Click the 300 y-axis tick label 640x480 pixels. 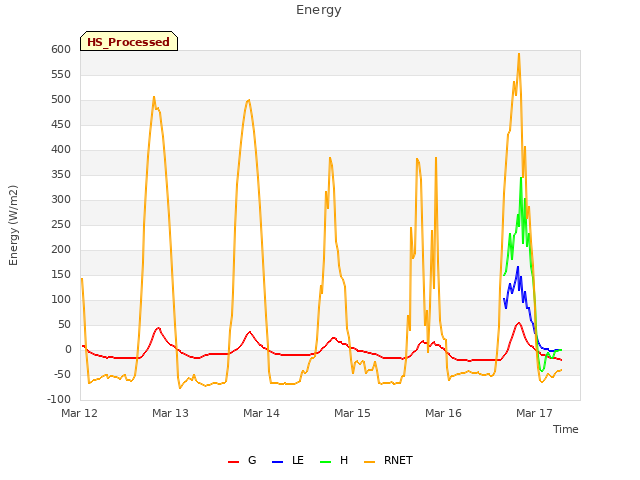(x=61, y=200)
